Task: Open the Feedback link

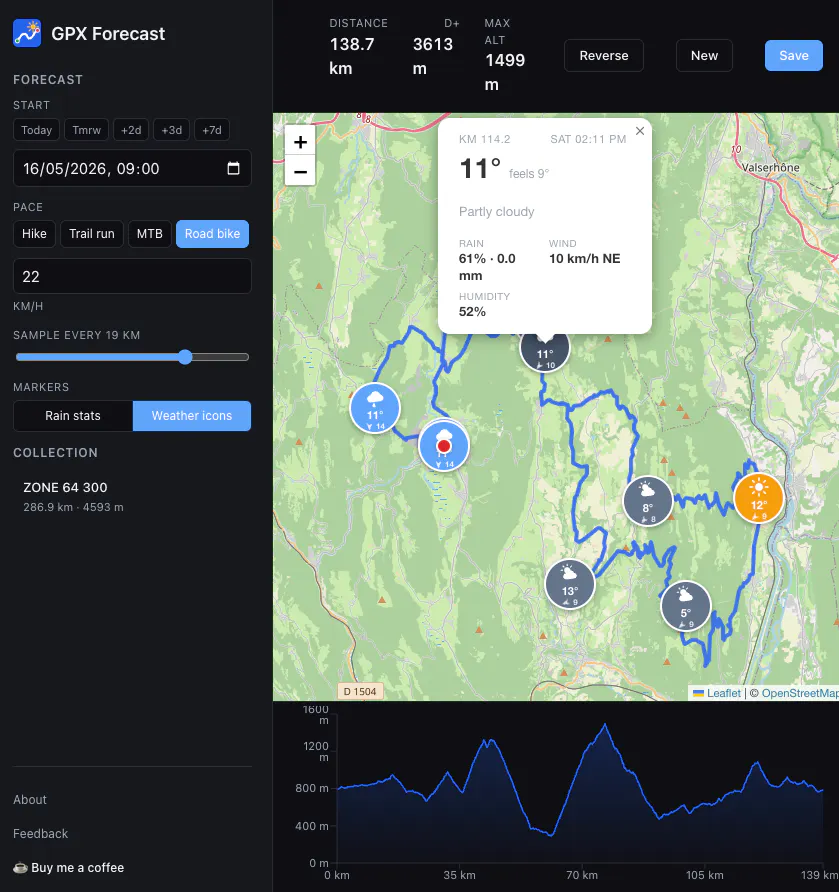Action: click(40, 834)
